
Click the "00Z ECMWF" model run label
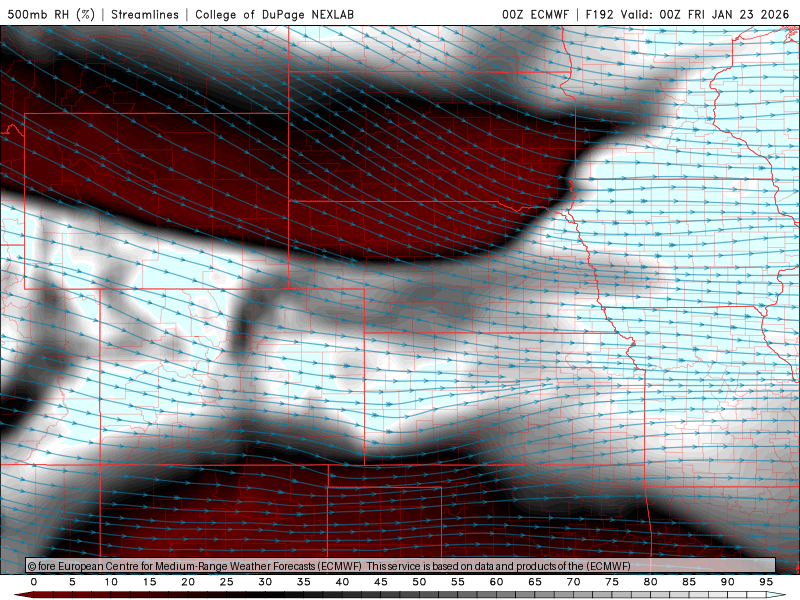(535, 14)
